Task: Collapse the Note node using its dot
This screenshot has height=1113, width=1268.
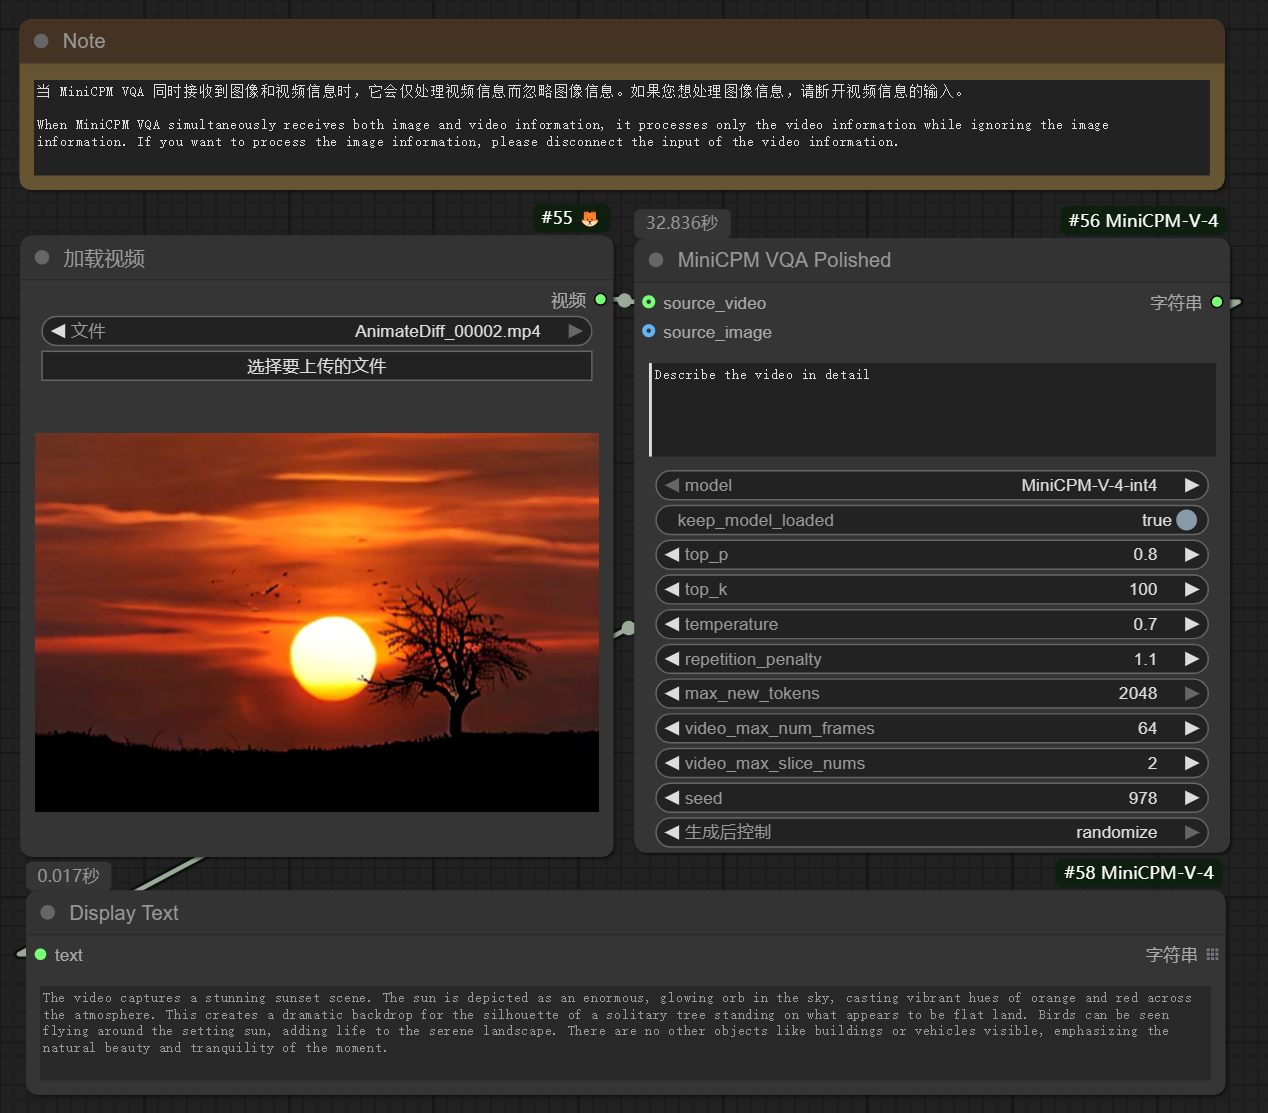Action: tap(41, 41)
